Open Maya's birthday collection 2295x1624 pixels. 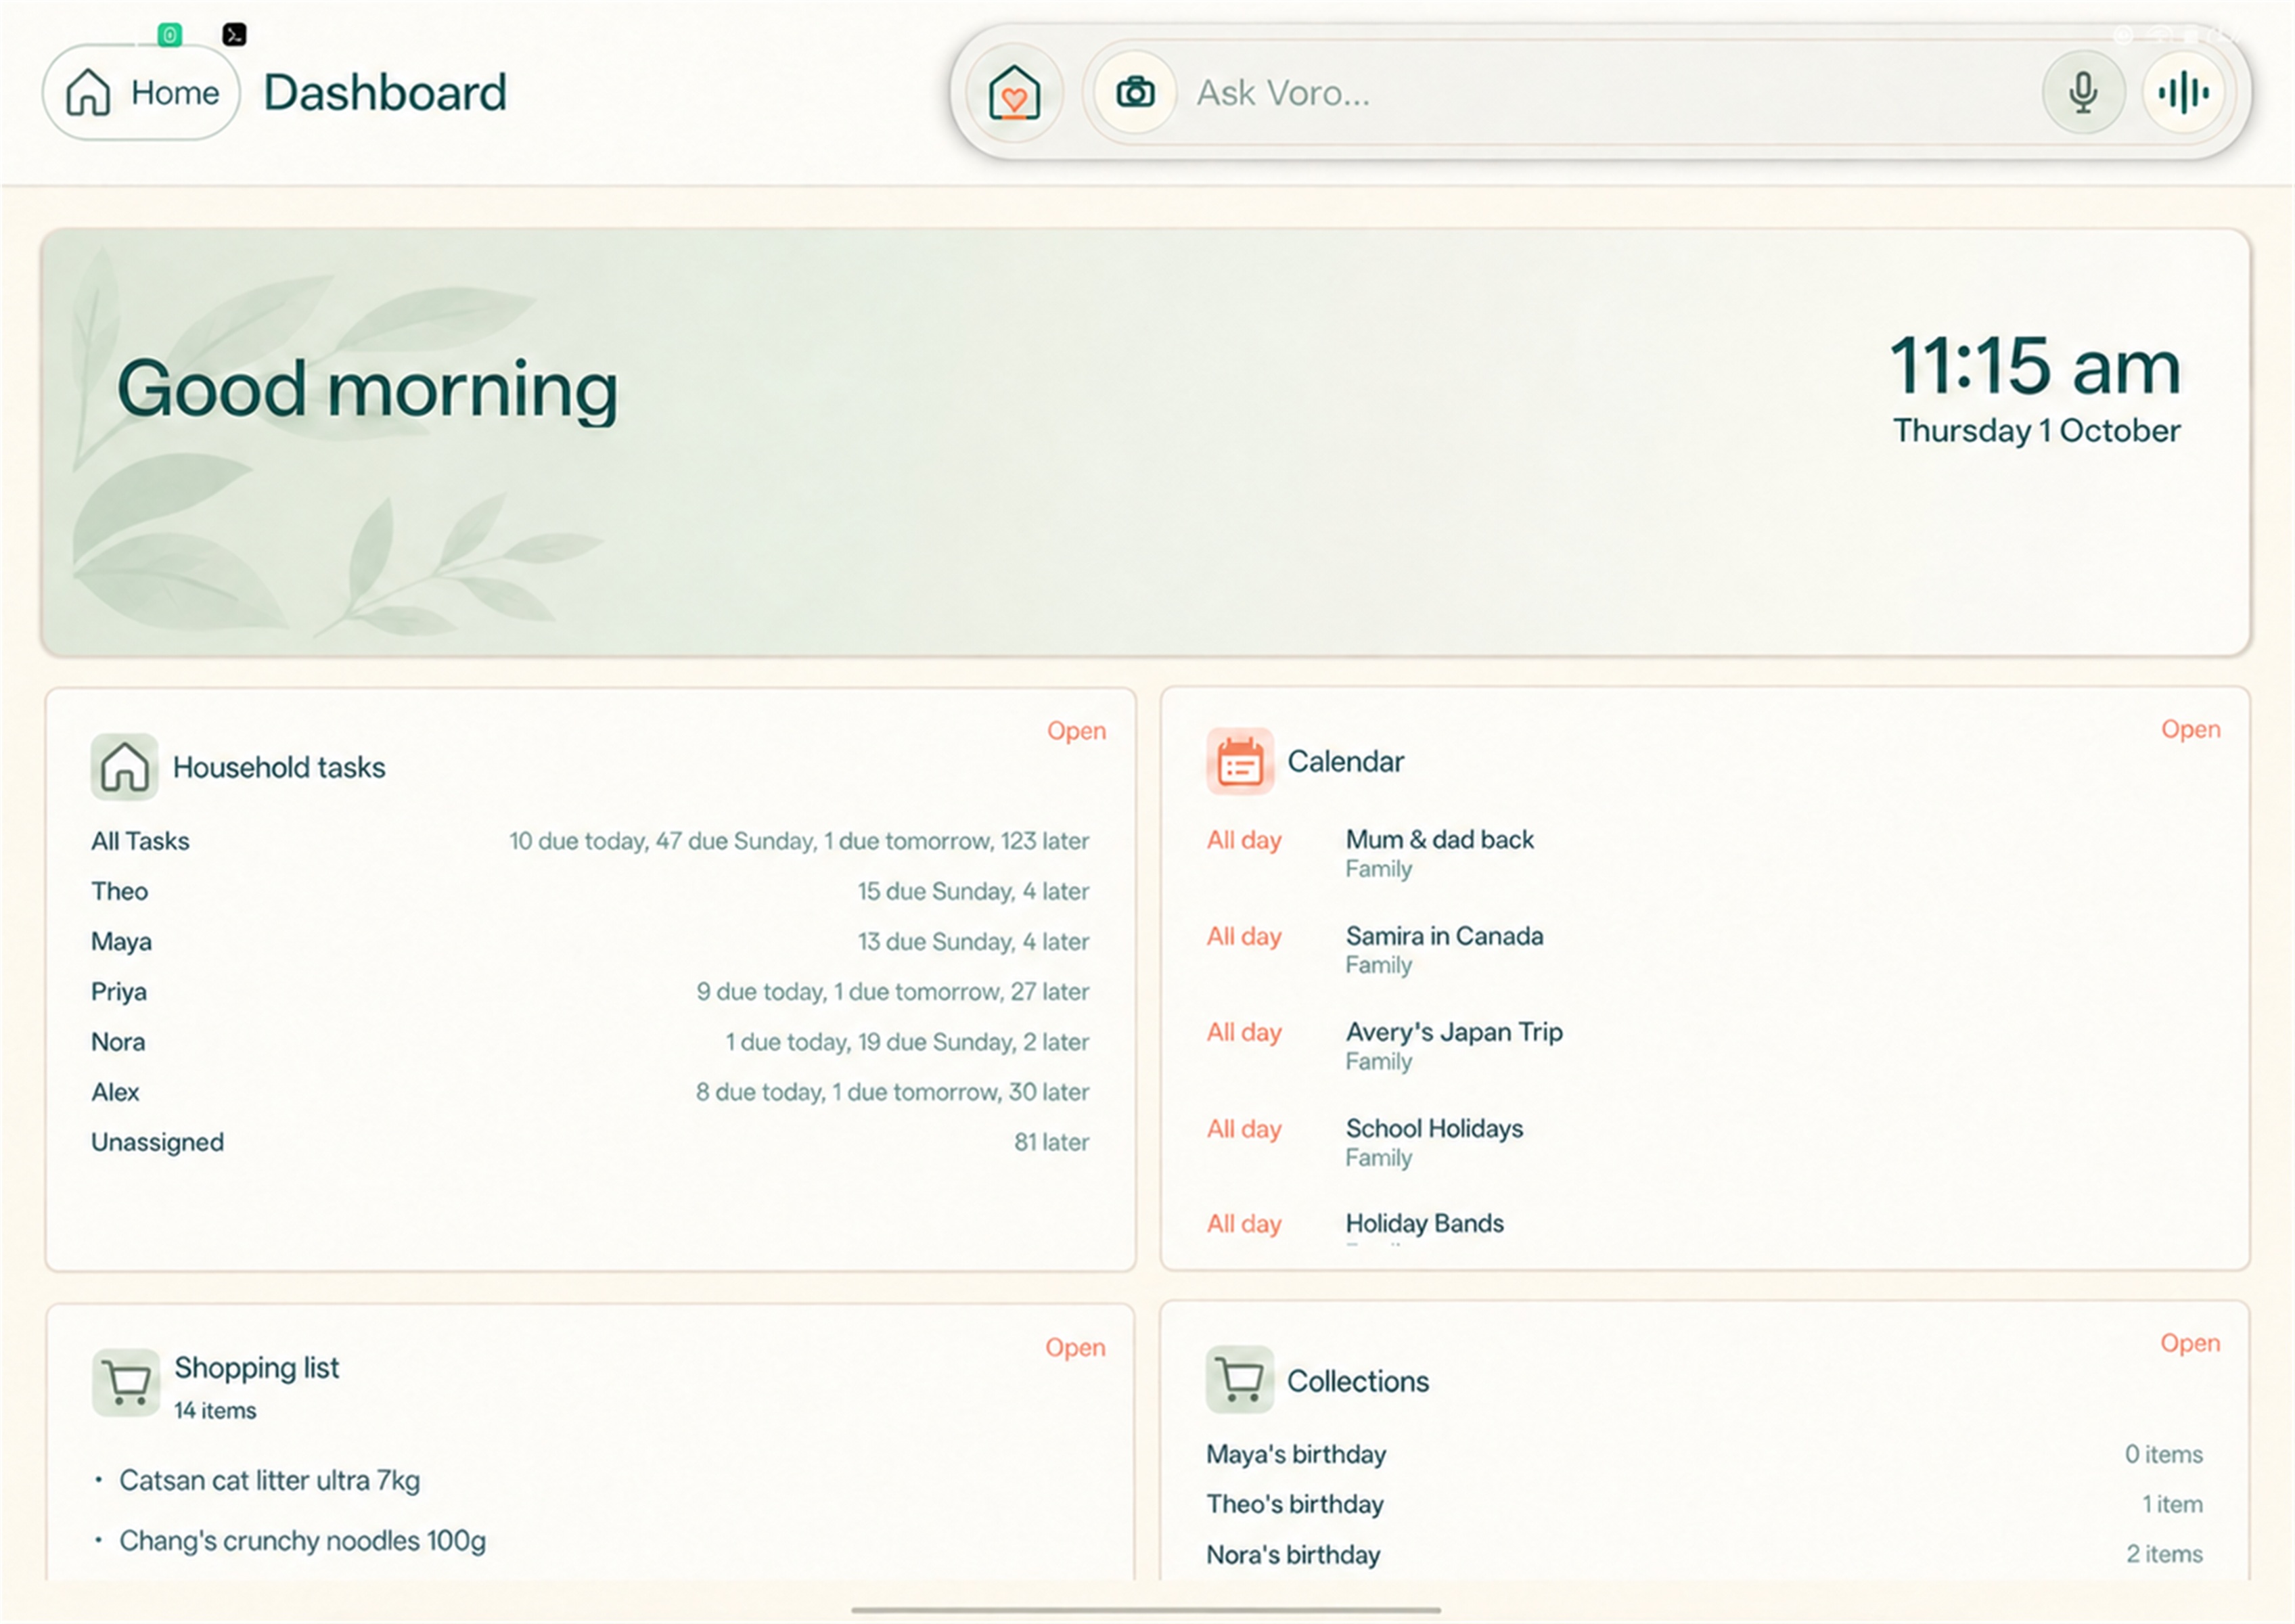1704,1455
